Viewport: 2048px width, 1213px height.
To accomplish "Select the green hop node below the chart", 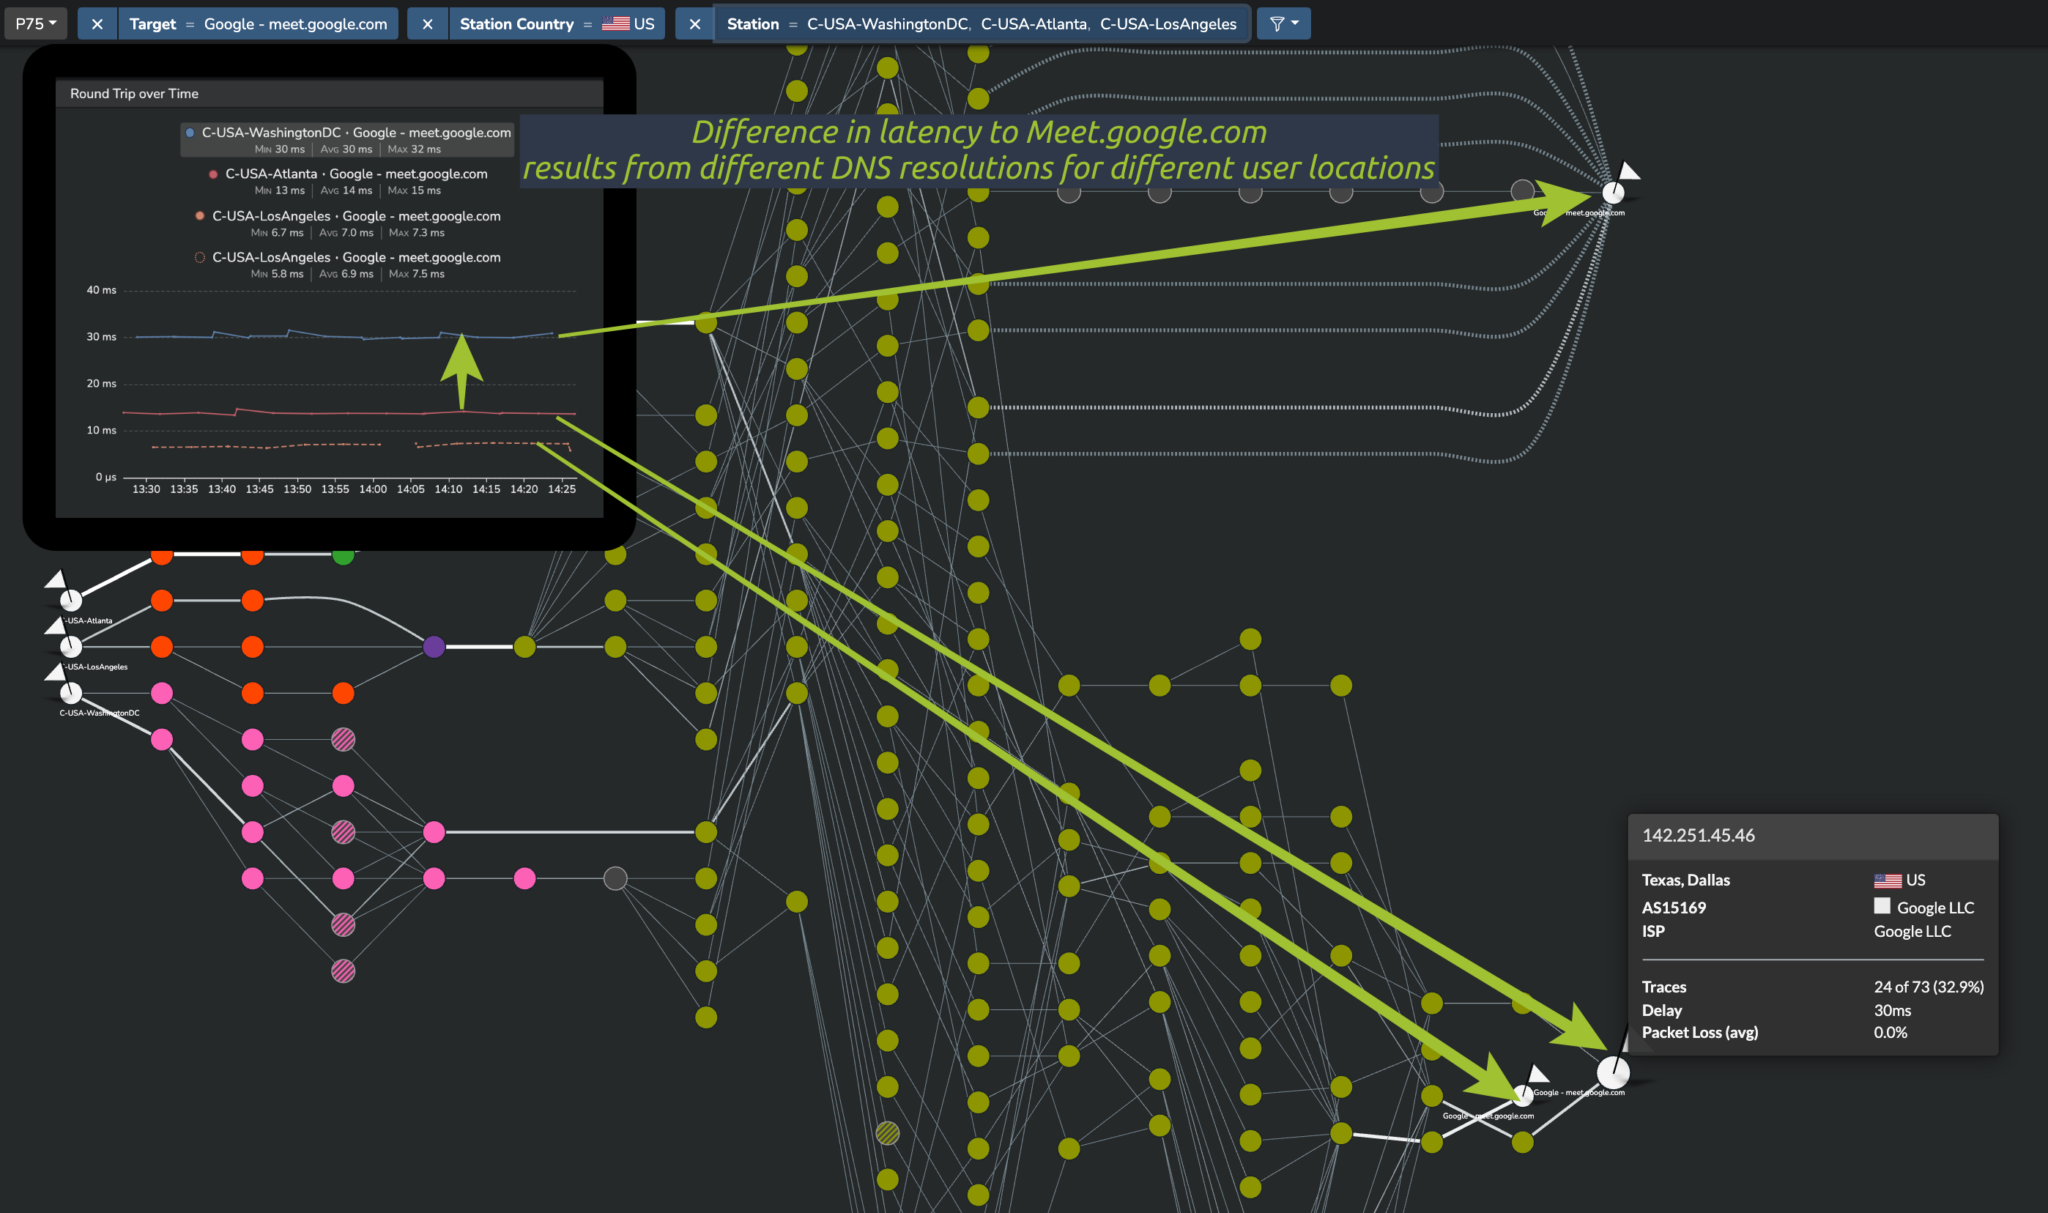I will [343, 556].
